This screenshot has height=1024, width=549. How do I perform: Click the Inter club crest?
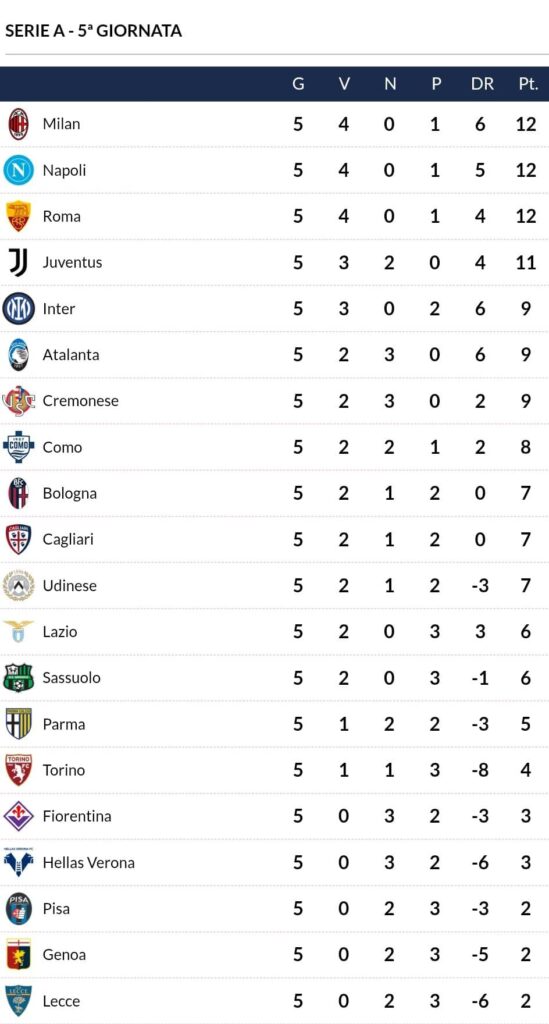[18, 309]
